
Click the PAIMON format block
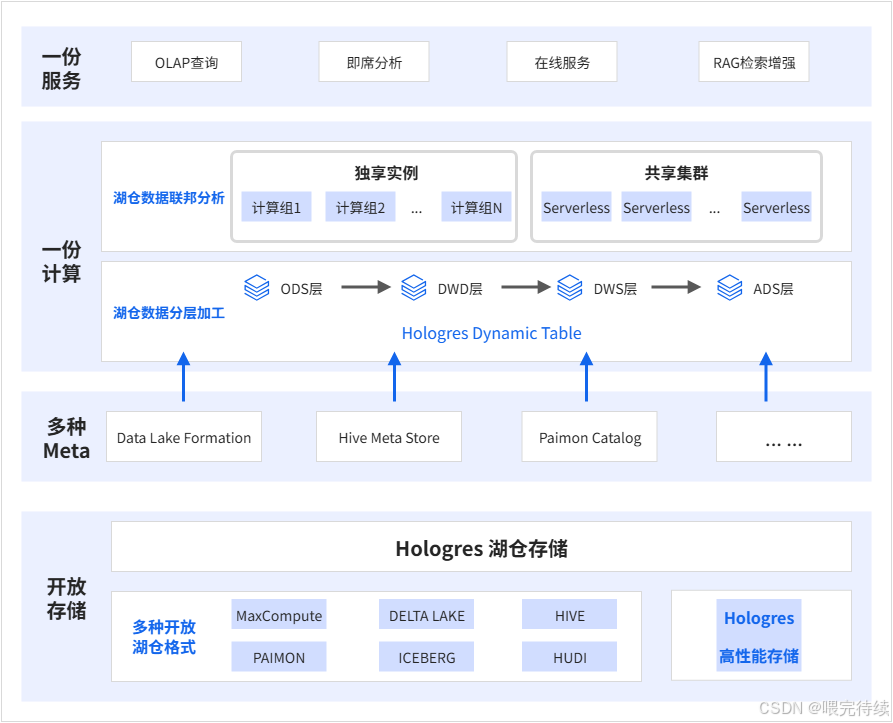[279, 656]
